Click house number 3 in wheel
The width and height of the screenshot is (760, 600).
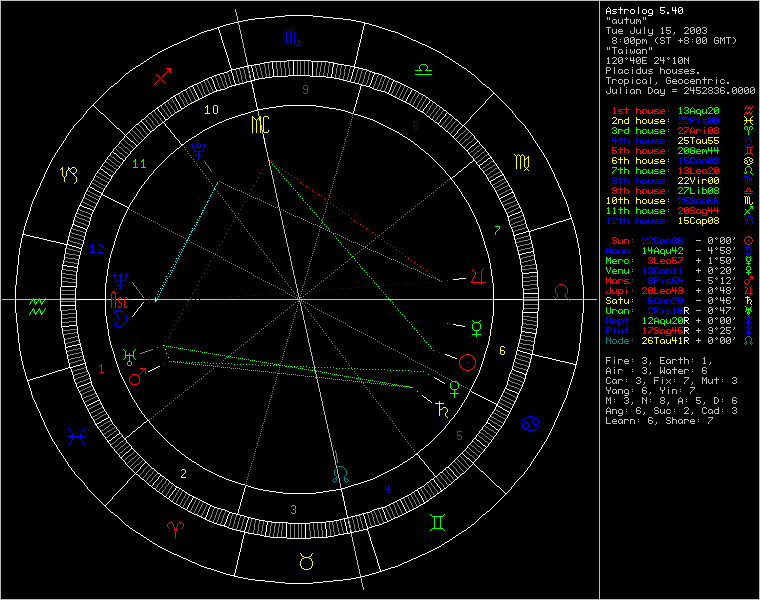tap(293, 510)
